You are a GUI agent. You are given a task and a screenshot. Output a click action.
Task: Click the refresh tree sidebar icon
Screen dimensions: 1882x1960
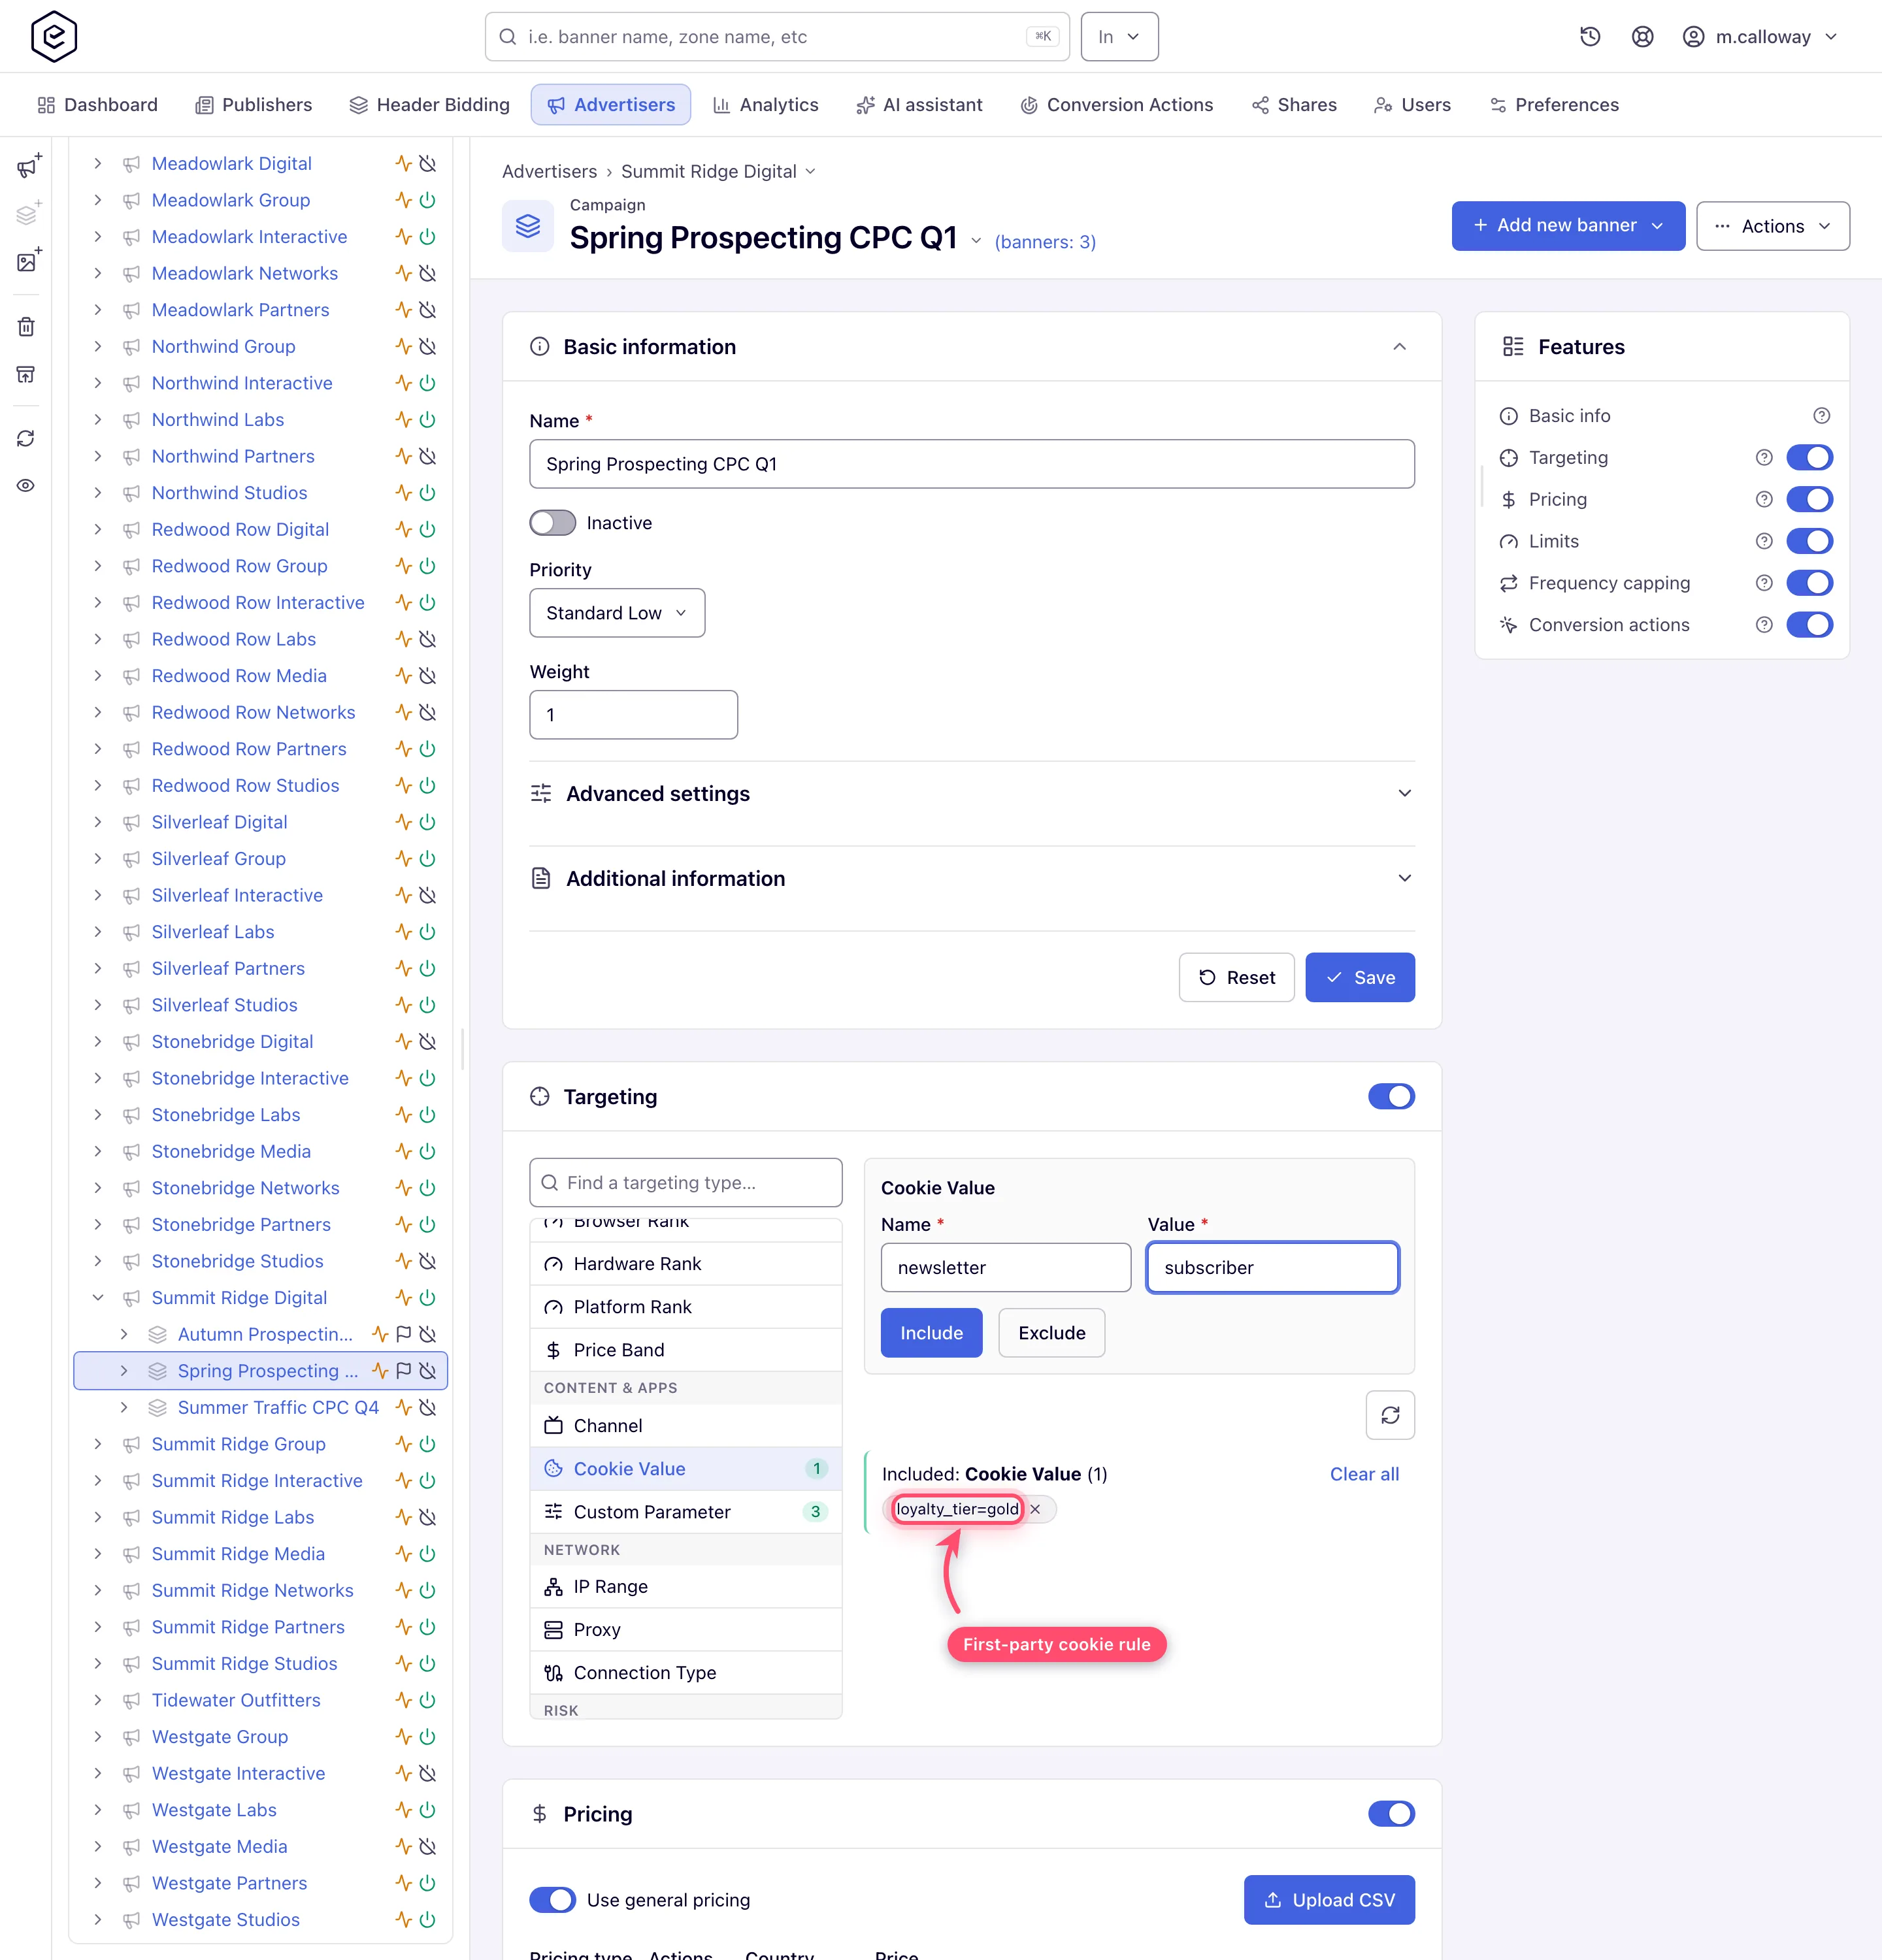coord(26,439)
